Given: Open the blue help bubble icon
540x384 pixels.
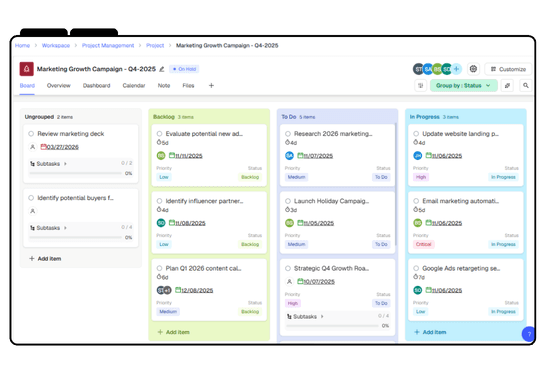Looking at the screenshot, I should pos(529,334).
